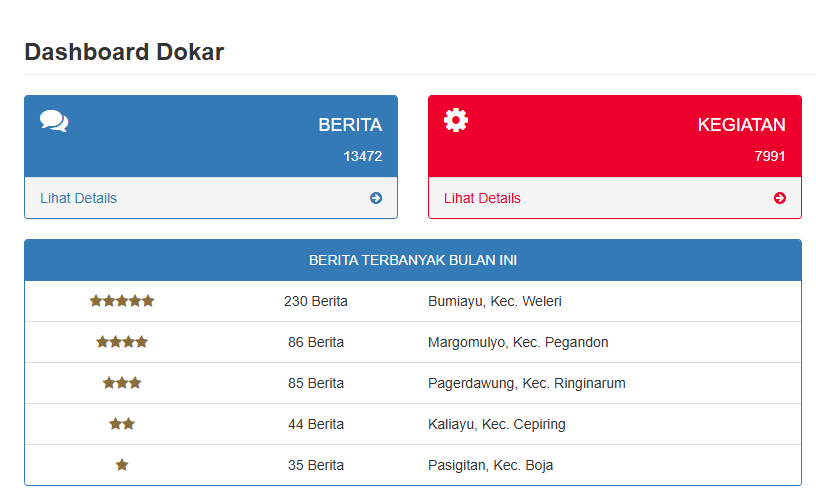Open Lihat Details link under Berita

coord(79,198)
